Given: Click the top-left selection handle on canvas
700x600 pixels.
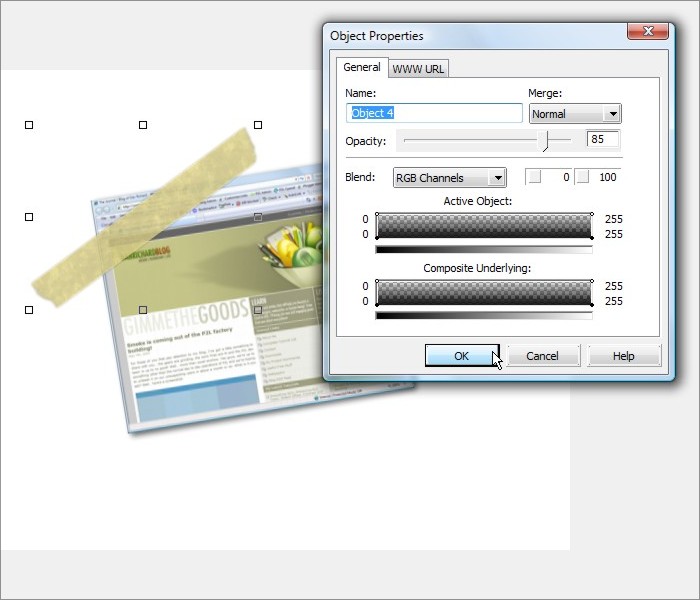Looking at the screenshot, I should tap(29, 125).
